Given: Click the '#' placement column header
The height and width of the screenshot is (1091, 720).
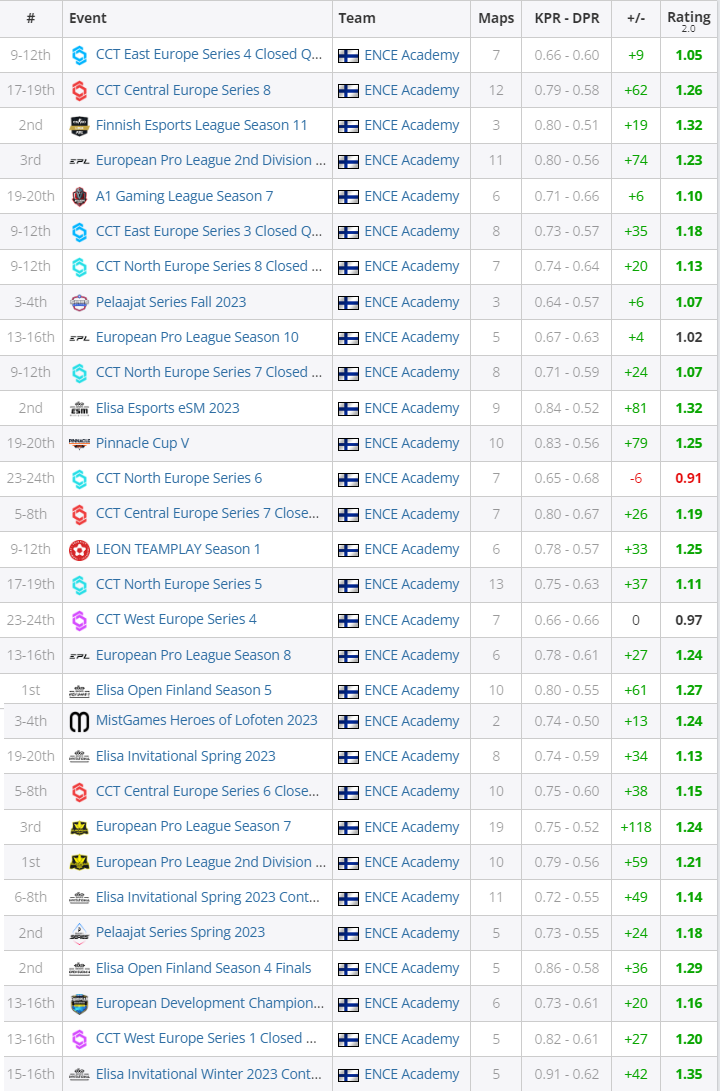Looking at the screenshot, I should click(31, 19).
